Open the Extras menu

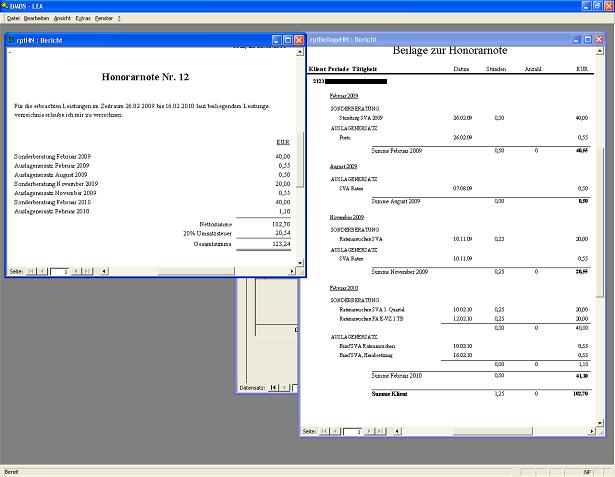point(83,18)
